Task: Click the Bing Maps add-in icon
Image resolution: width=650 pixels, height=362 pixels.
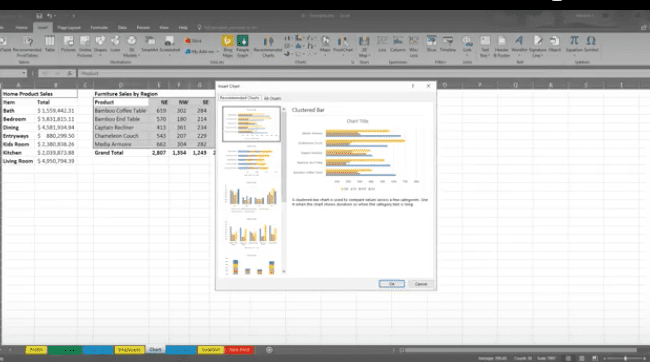Action: tap(227, 46)
